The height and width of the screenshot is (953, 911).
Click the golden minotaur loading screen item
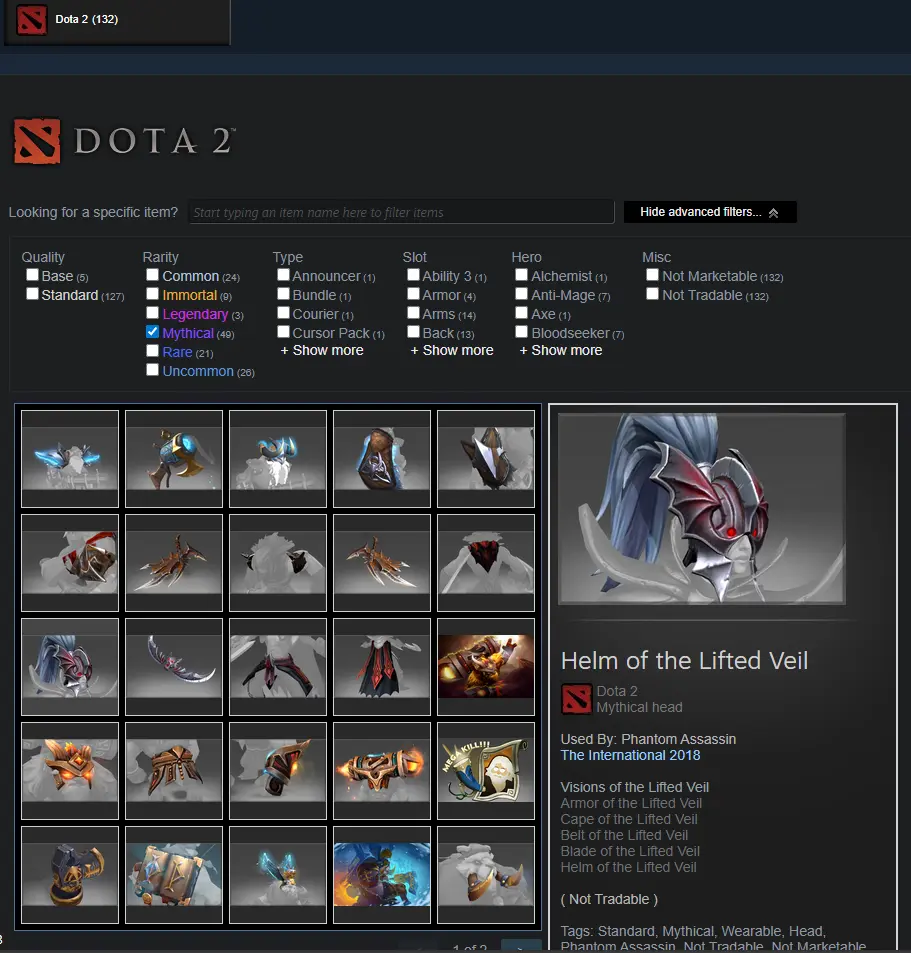tap(485, 667)
